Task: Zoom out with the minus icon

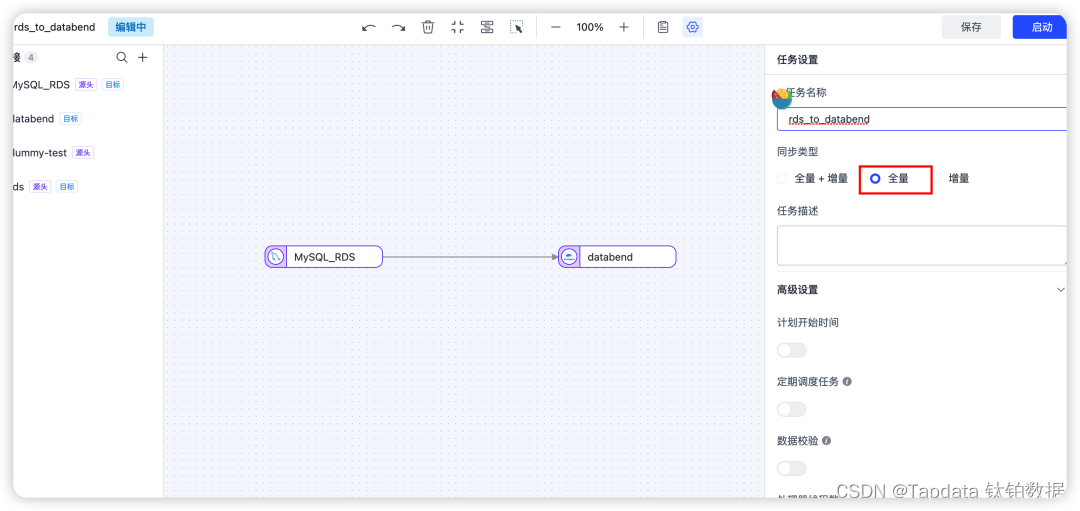Action: pos(556,27)
